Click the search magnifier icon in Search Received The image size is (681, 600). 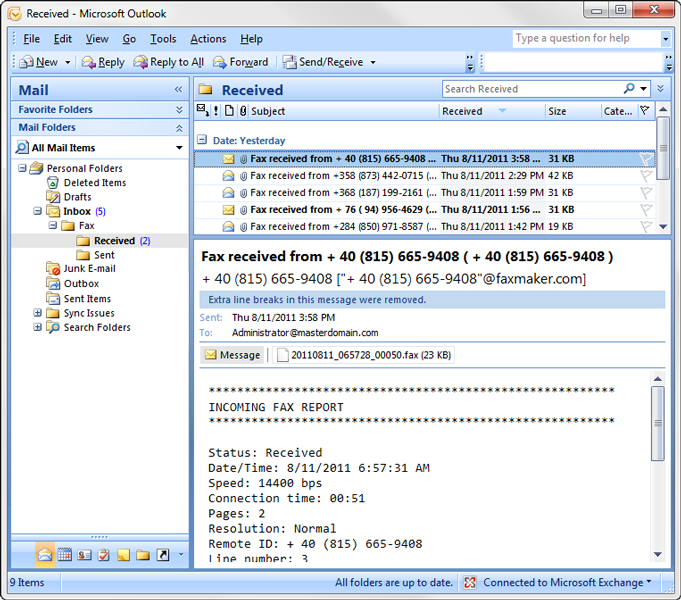(629, 89)
